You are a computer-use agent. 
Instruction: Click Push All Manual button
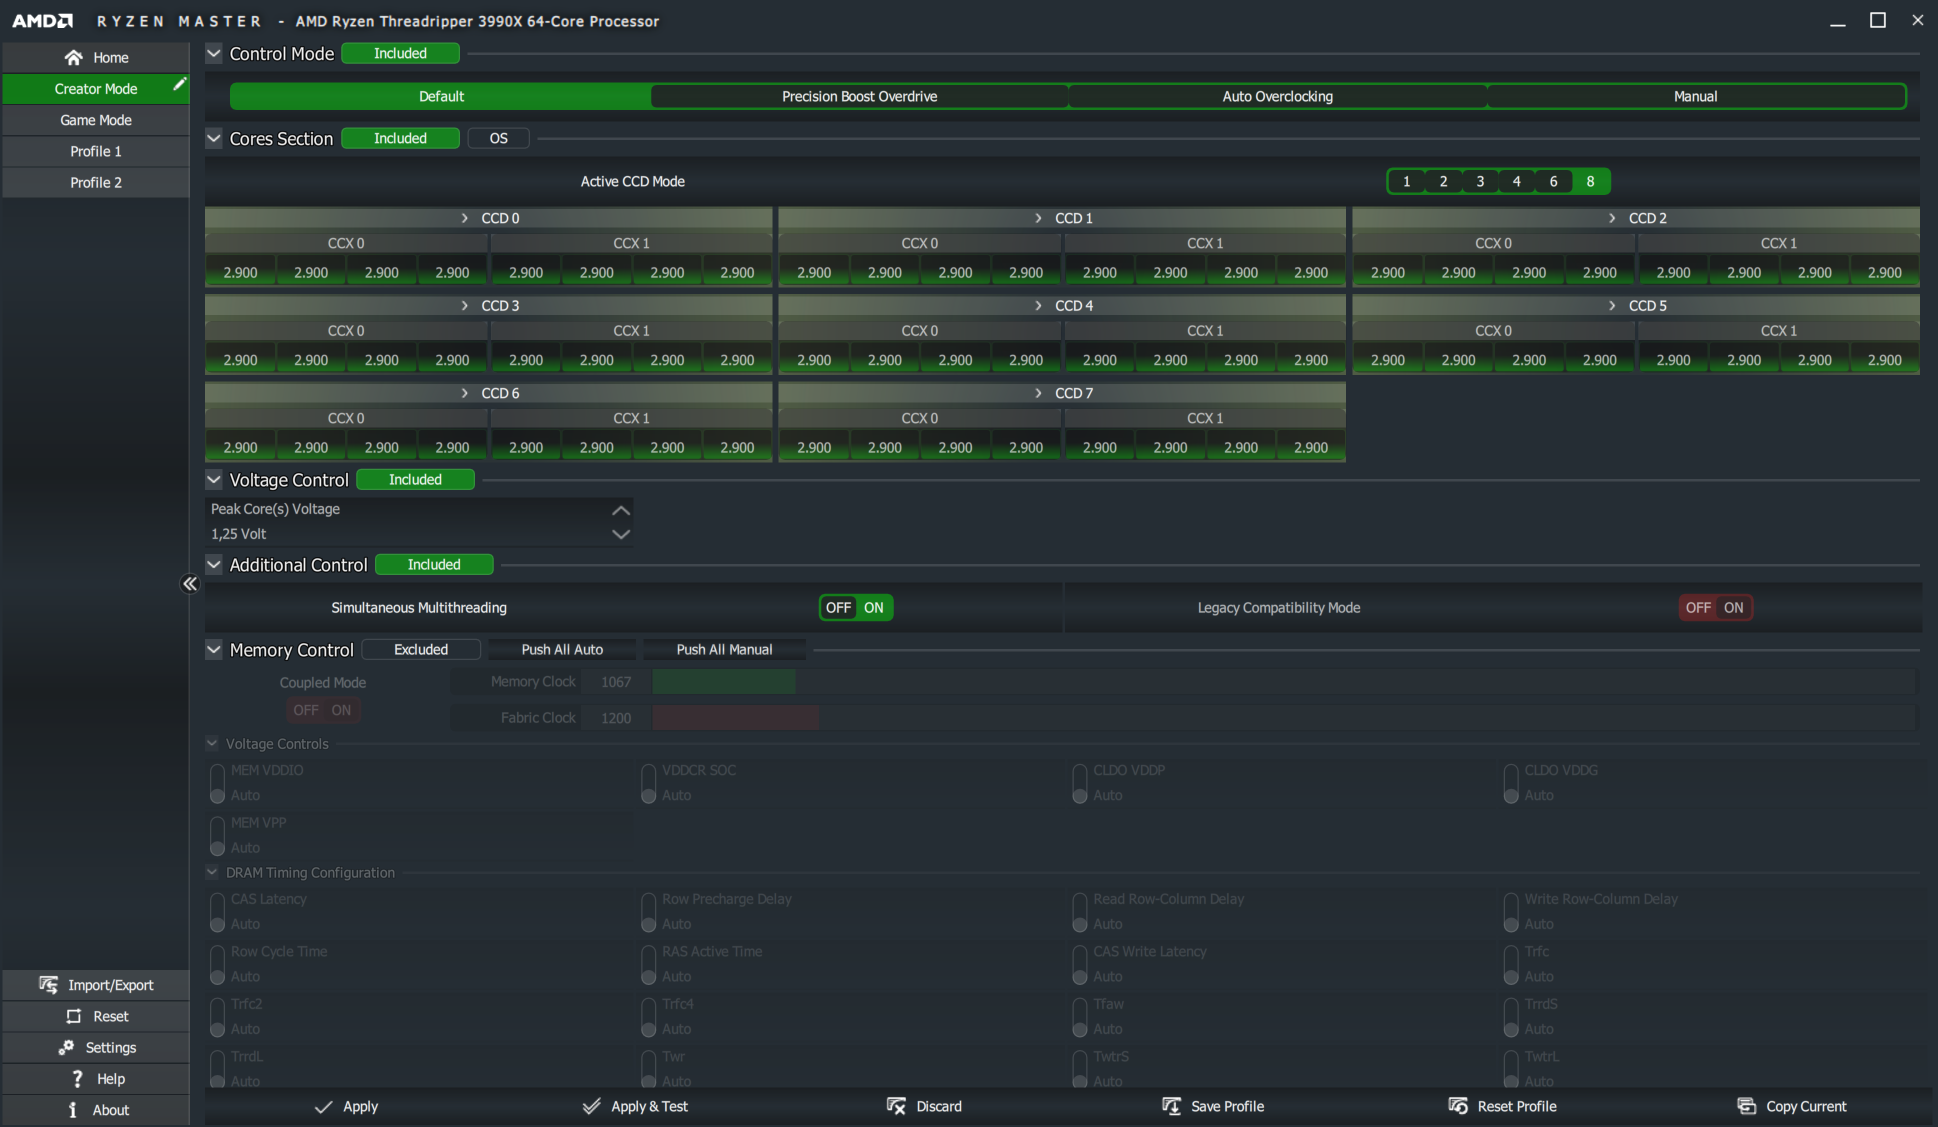[x=724, y=650]
